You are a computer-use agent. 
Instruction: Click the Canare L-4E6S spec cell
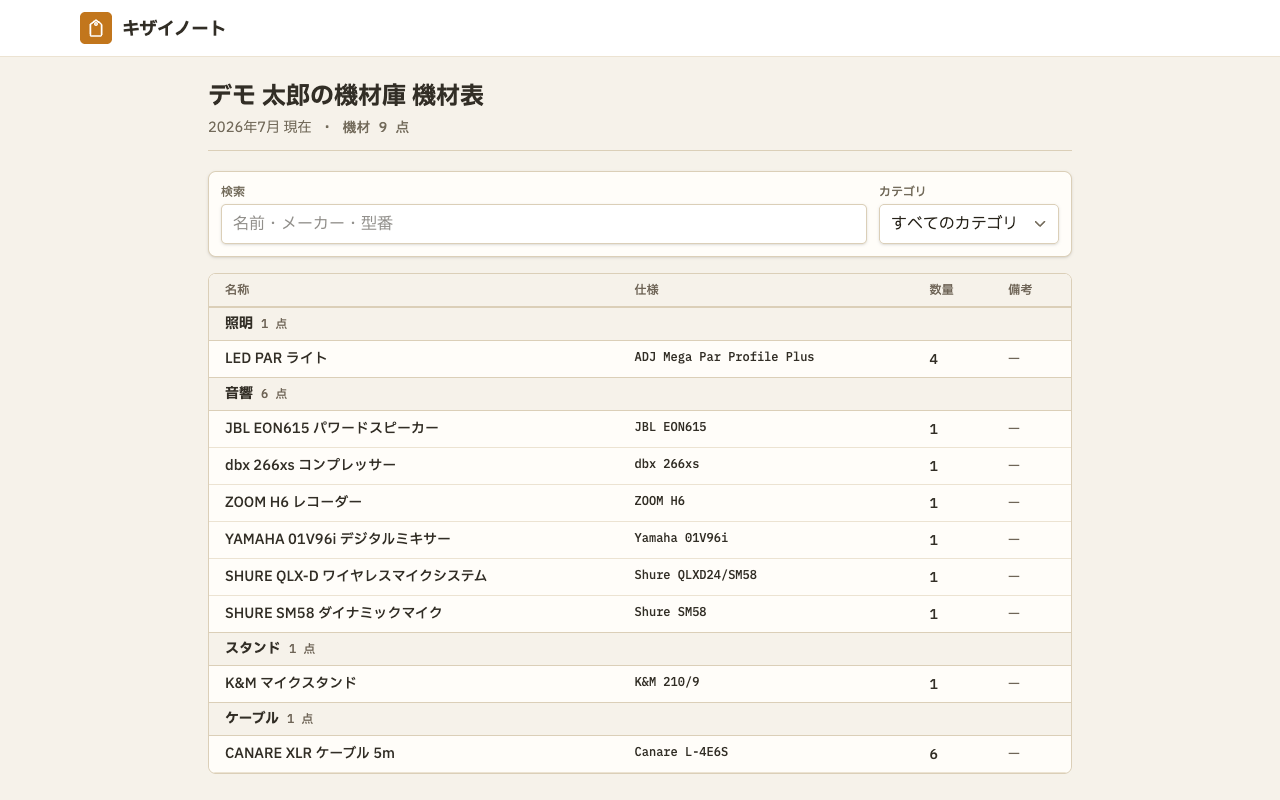[681, 752]
